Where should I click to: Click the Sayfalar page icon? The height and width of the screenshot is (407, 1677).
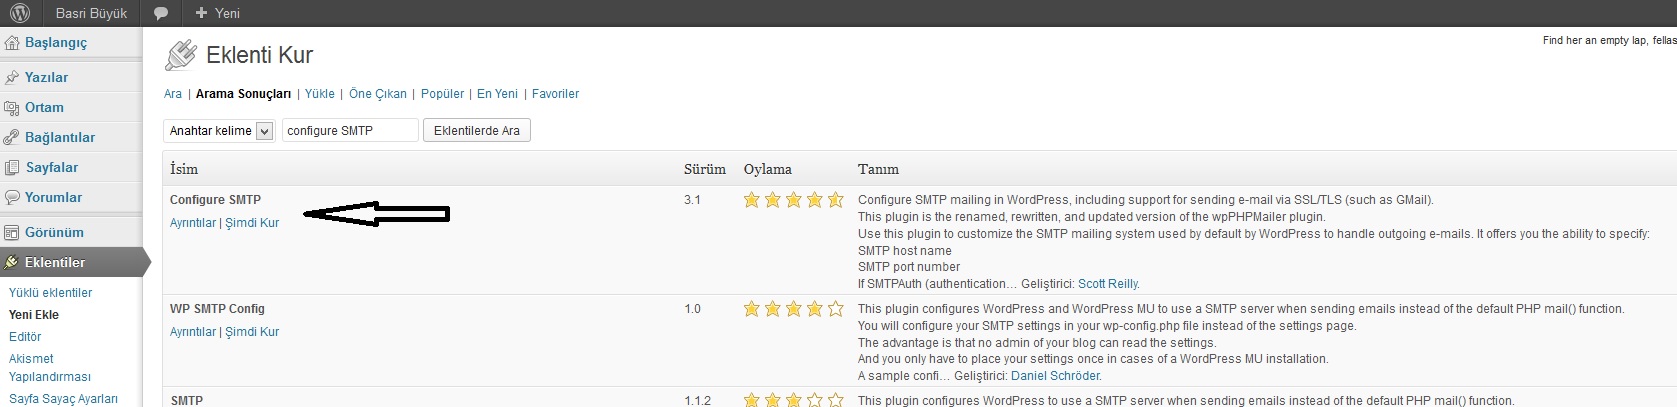(x=12, y=167)
